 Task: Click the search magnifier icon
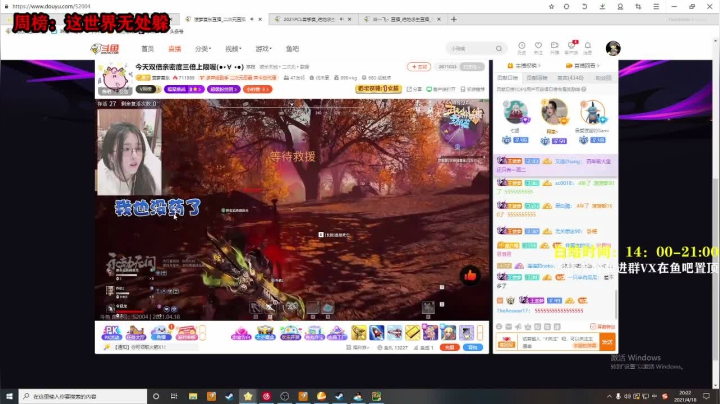pyautogui.click(x=499, y=48)
